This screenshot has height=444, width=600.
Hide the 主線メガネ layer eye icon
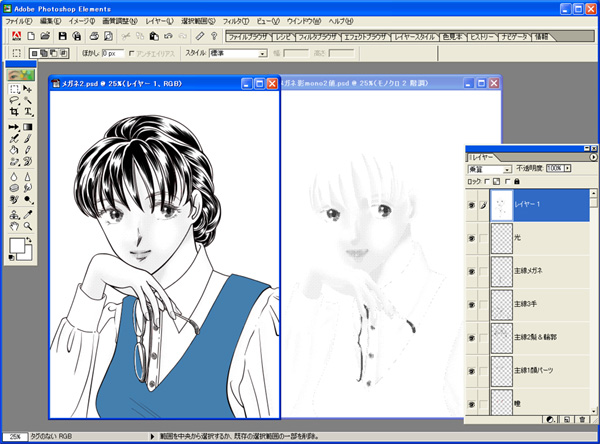tap(472, 271)
